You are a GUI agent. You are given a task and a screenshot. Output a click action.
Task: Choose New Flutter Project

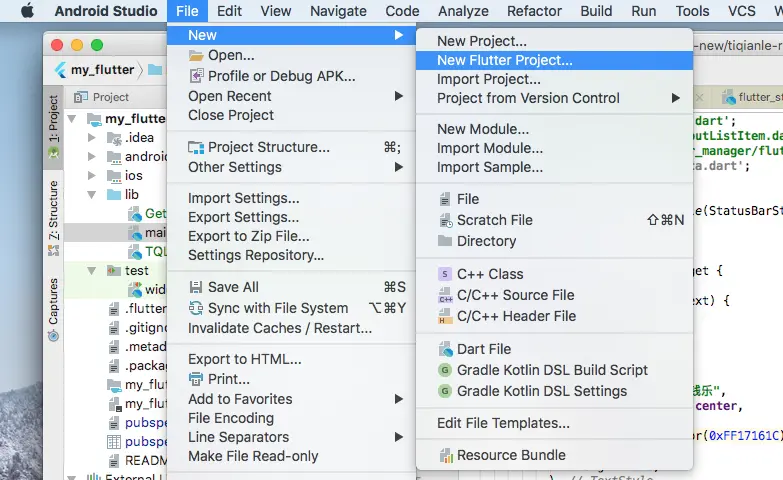coord(505,60)
